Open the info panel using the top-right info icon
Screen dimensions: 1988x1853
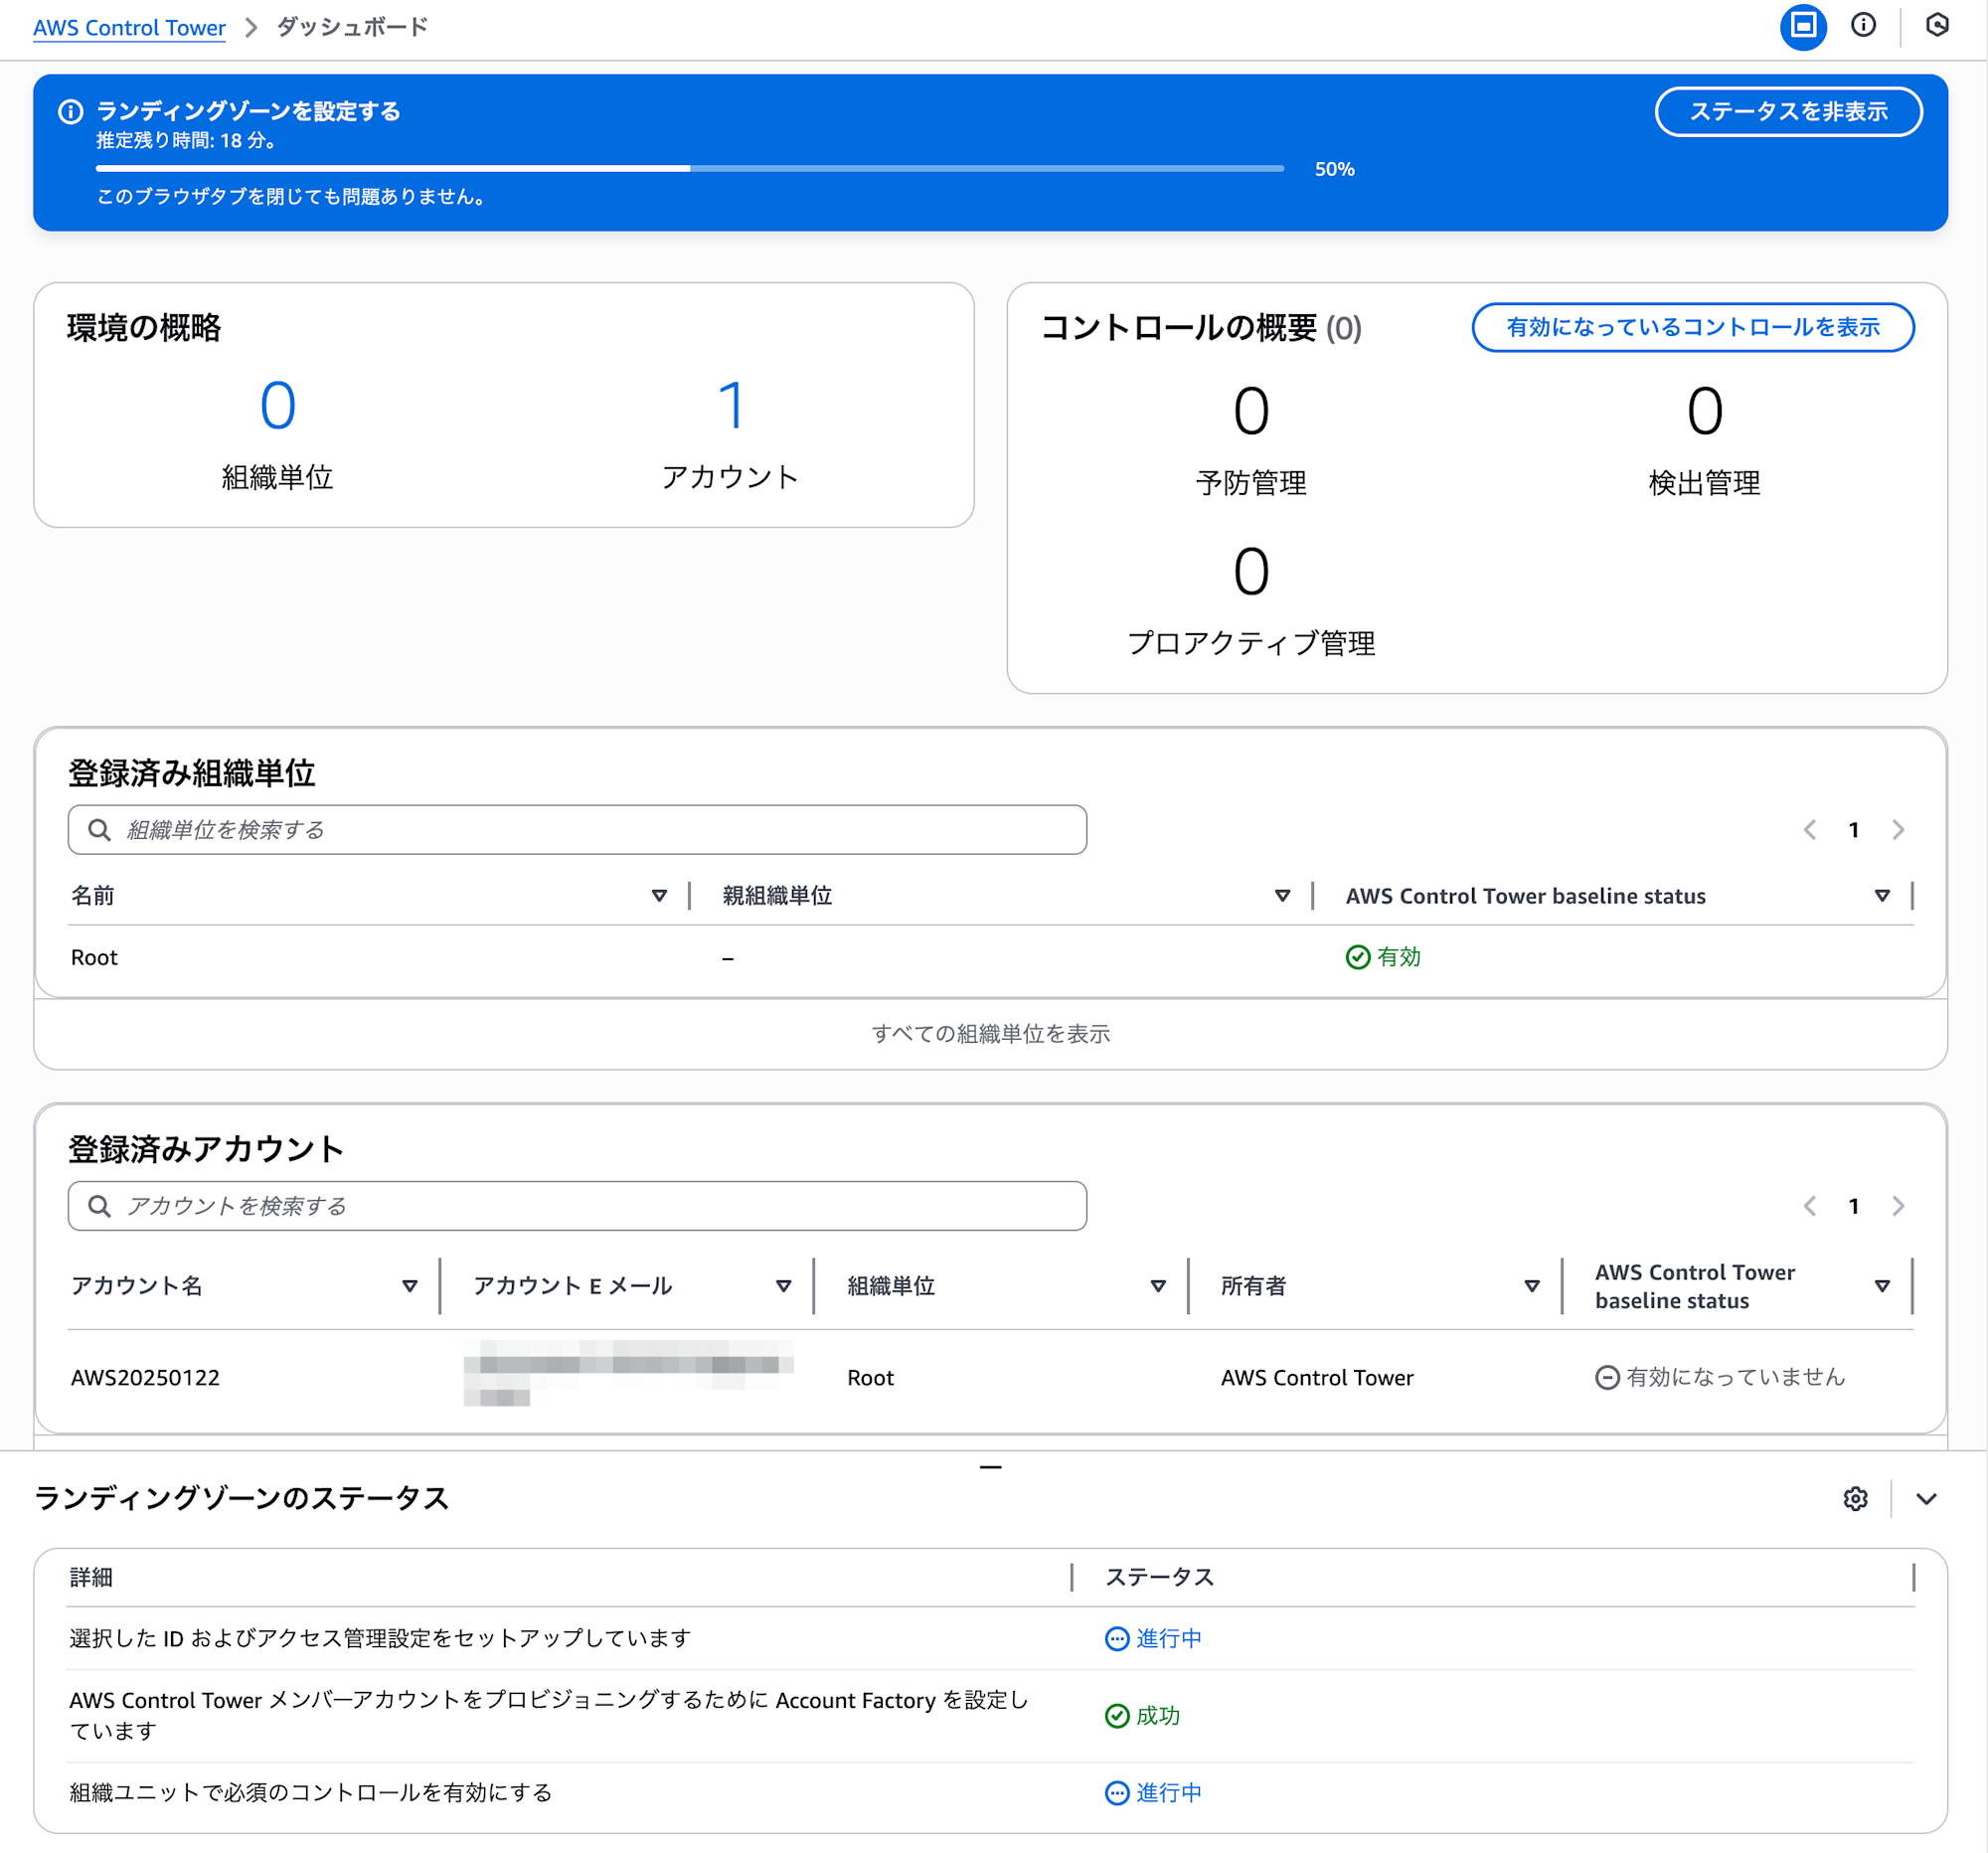click(x=1864, y=27)
